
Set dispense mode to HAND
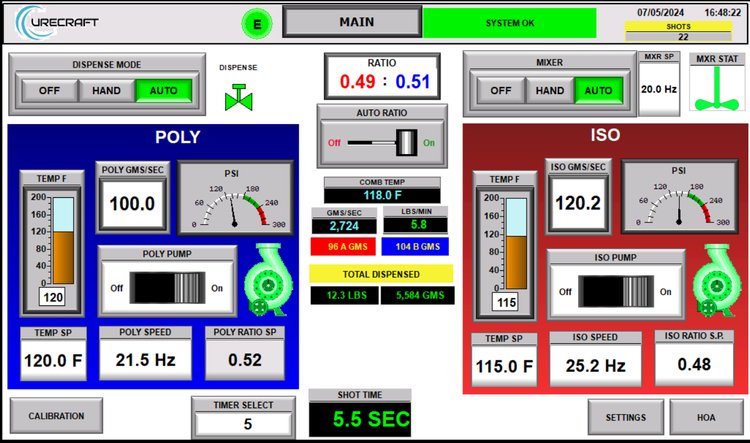[106, 90]
